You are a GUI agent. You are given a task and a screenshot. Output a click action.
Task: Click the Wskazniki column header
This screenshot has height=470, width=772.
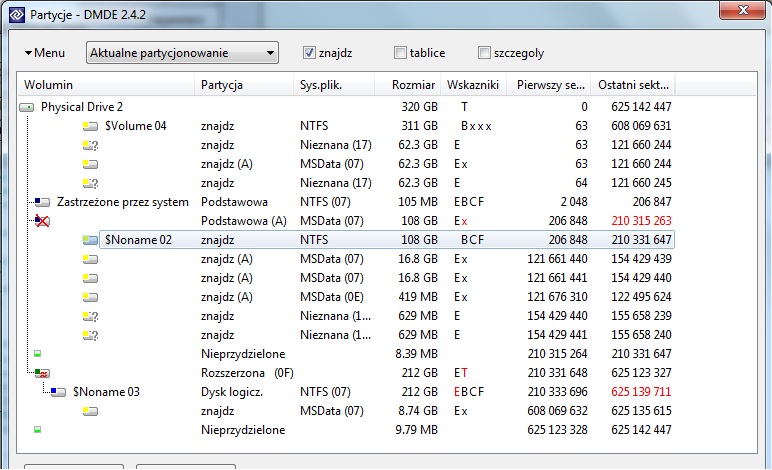coord(474,85)
